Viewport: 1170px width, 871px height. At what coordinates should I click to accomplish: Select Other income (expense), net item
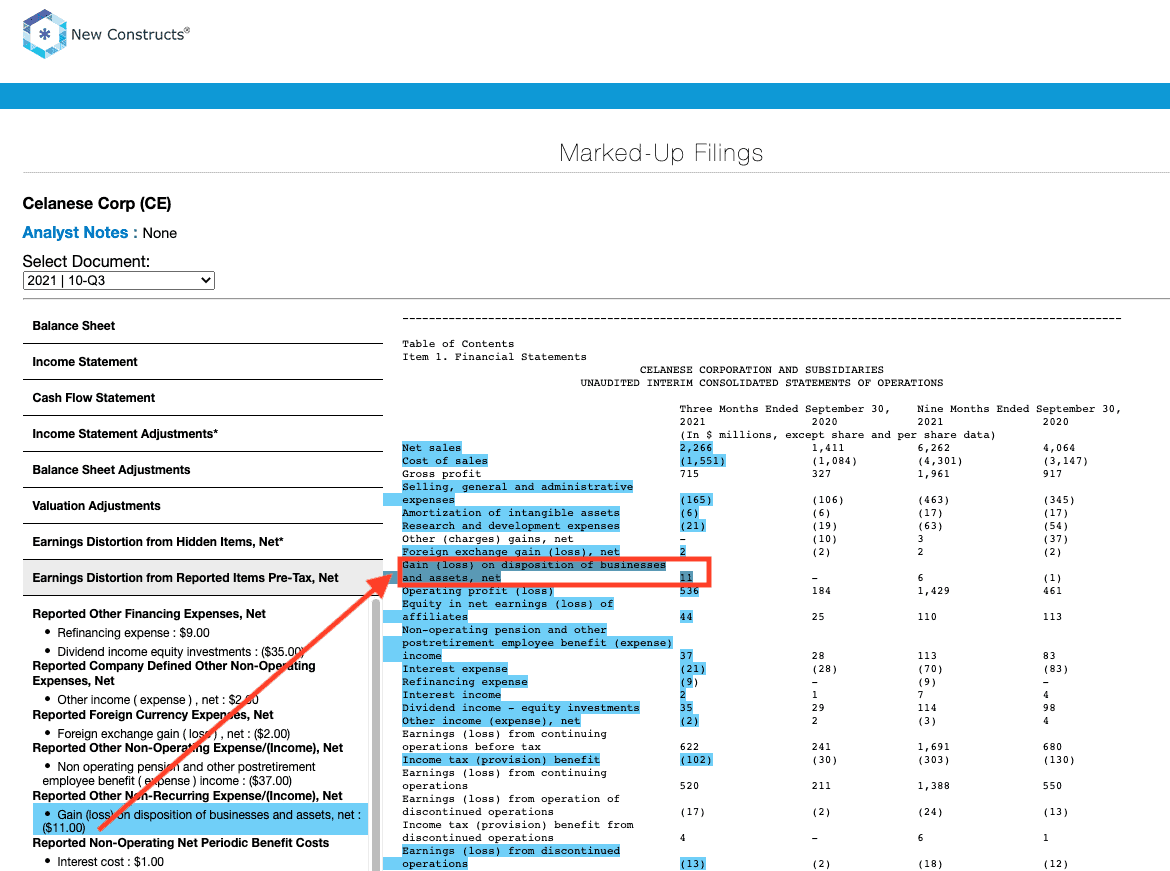coord(158,700)
